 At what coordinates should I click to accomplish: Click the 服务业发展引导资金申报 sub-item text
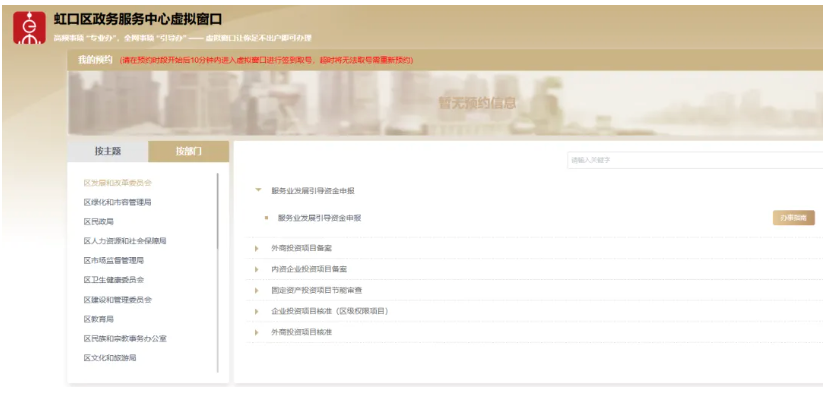pos(319,218)
